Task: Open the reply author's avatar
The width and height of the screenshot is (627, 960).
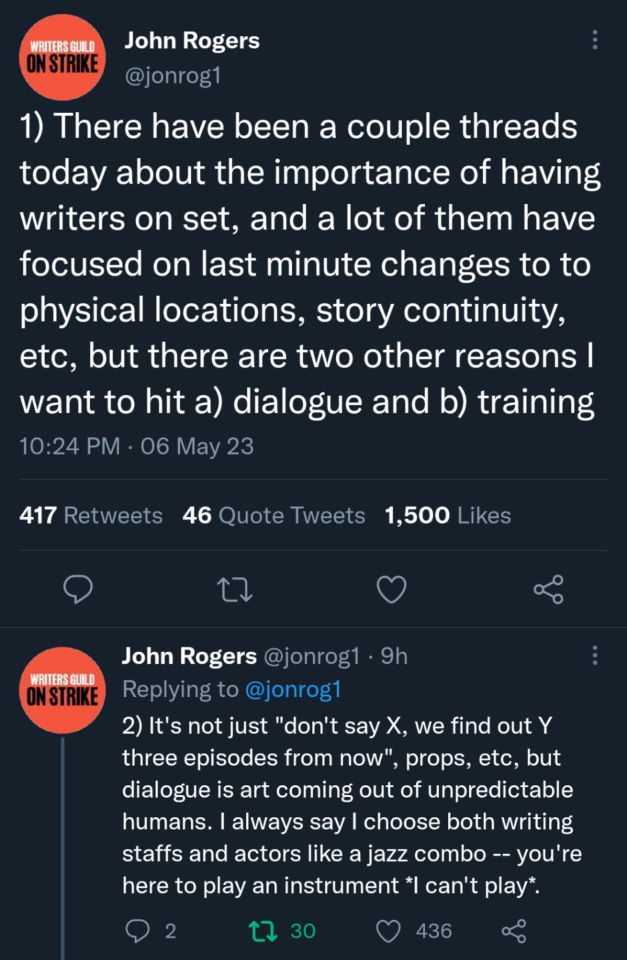Action: (61, 688)
